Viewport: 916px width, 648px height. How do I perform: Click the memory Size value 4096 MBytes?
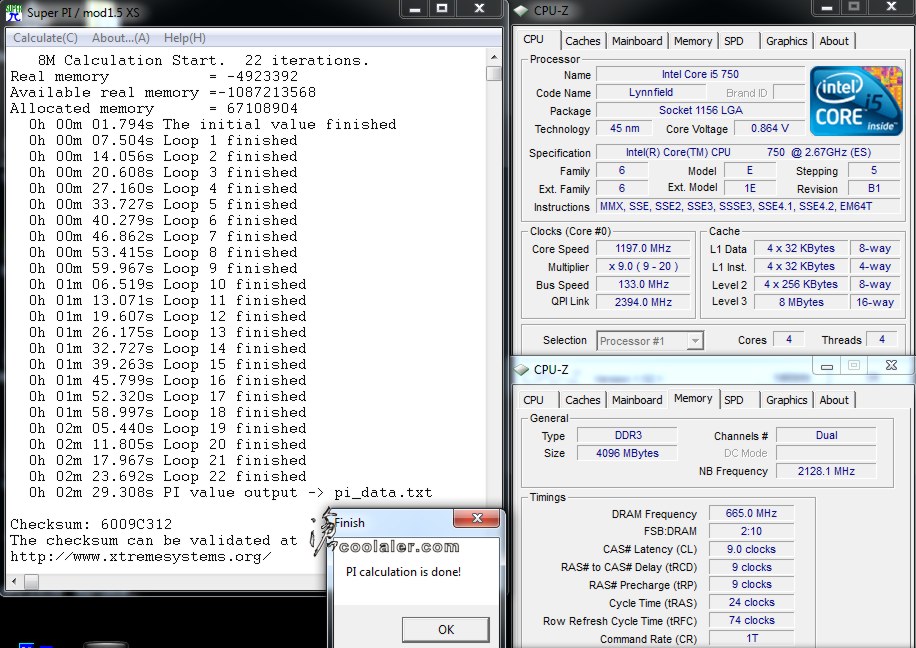[x=627, y=453]
